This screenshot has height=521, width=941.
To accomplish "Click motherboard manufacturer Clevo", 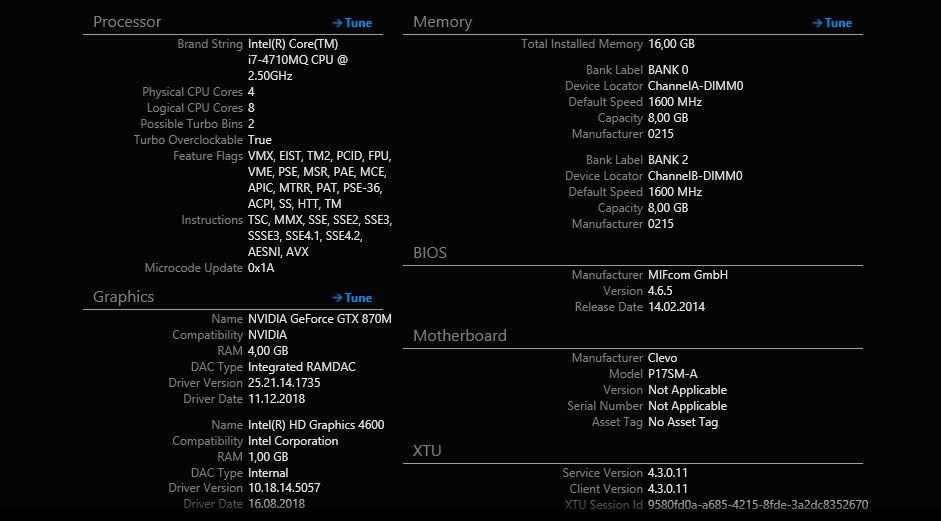I will click(663, 358).
